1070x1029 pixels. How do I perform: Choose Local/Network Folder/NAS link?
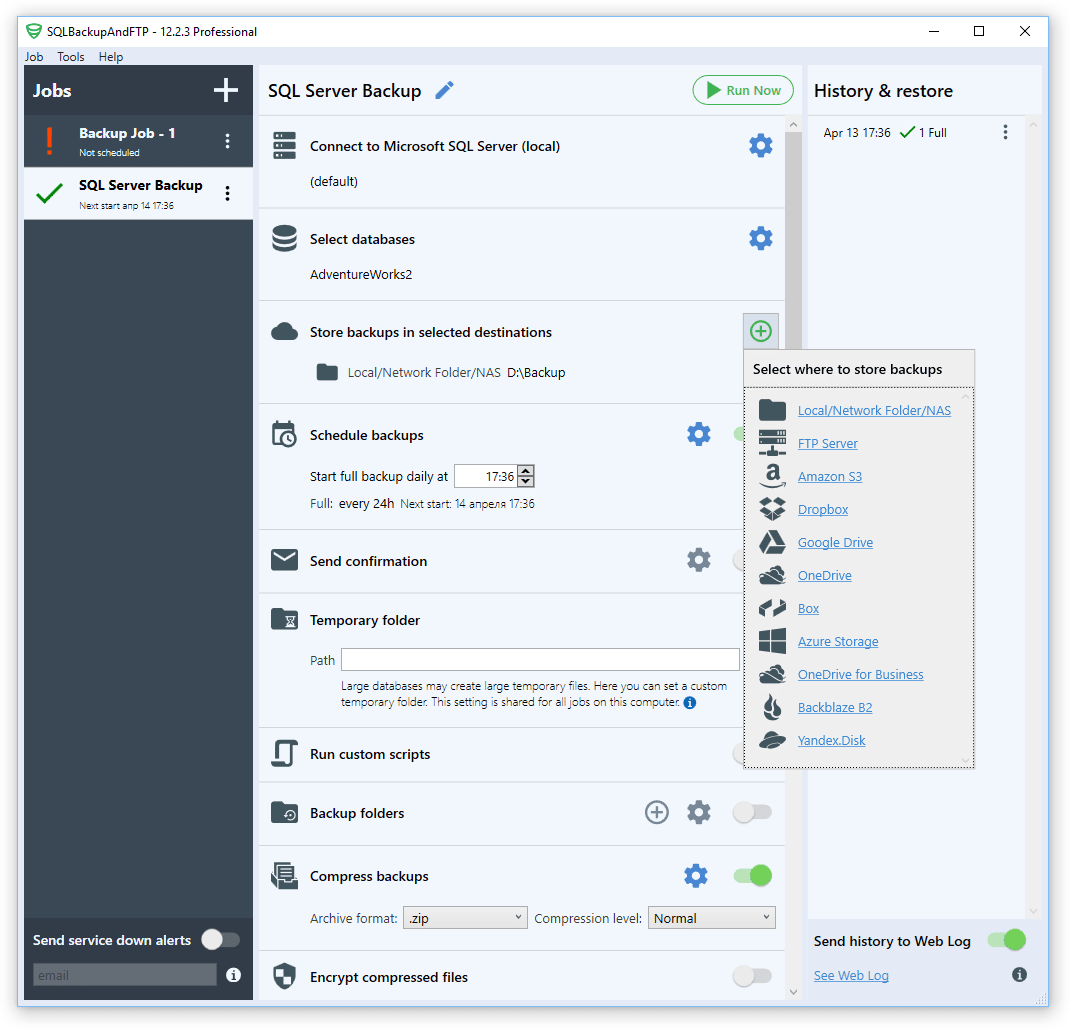[874, 410]
